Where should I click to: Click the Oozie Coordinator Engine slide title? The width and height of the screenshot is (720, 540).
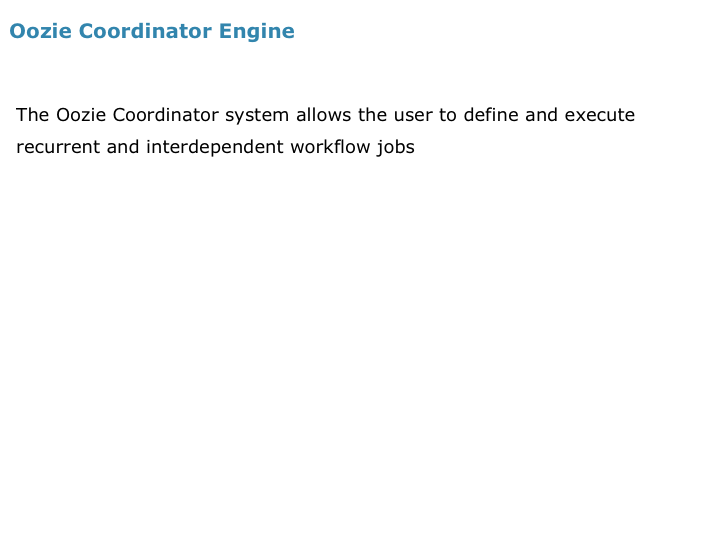[x=152, y=32]
